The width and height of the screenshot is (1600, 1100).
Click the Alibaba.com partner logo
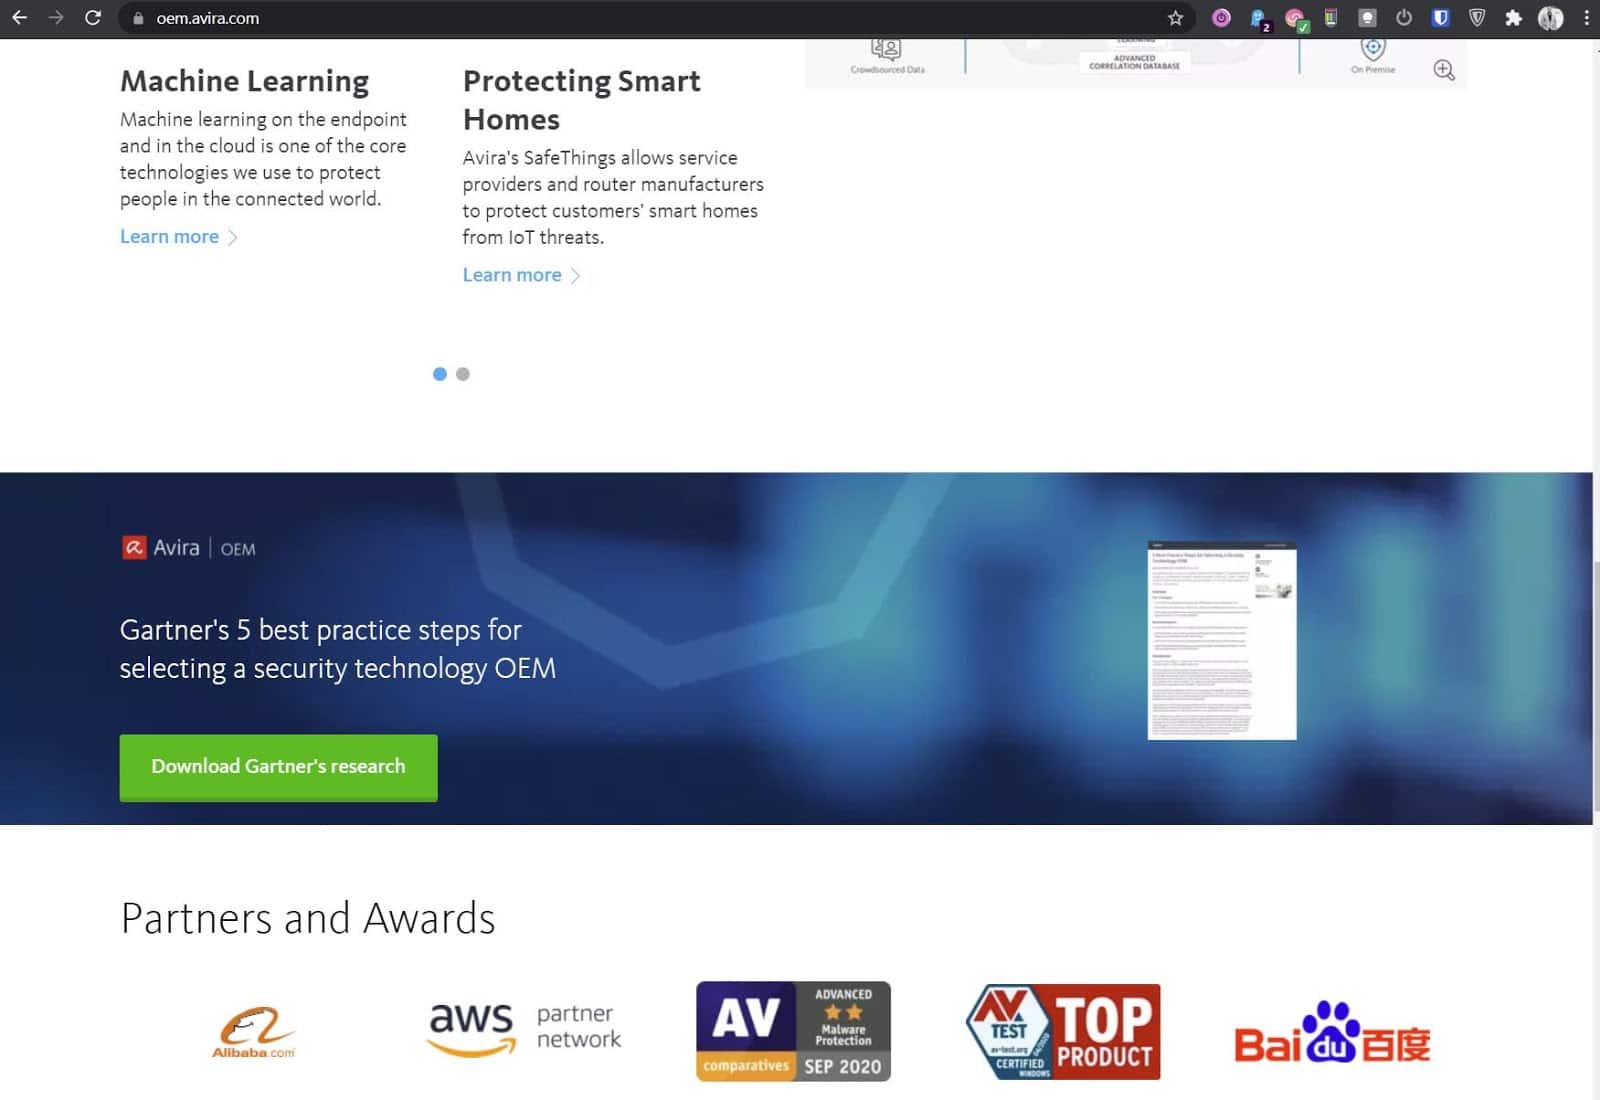click(254, 1031)
